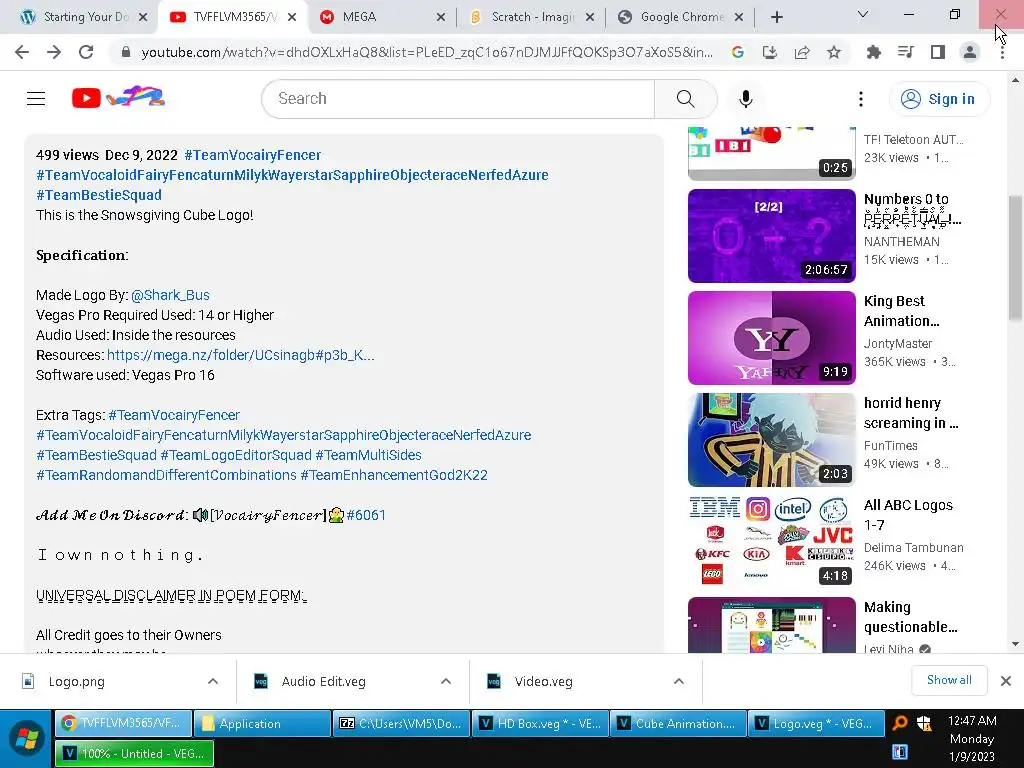
Task: Open a new browser tab
Action: [x=776, y=17]
